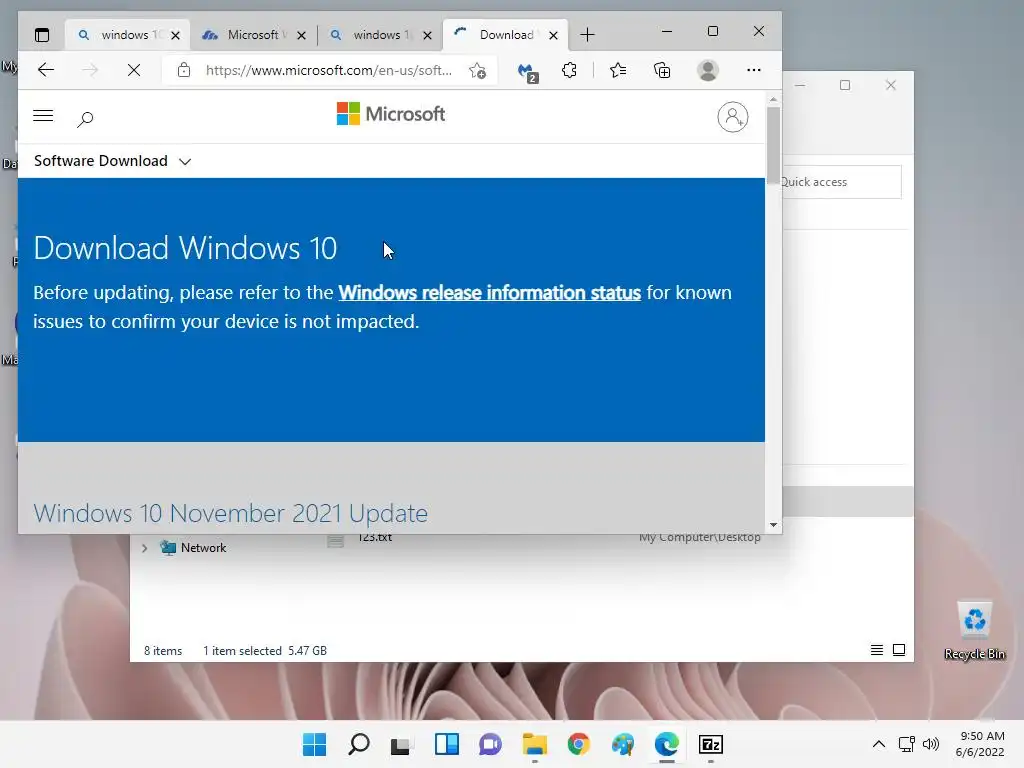The width and height of the screenshot is (1024, 768).
Task: Sign in with account icon on page
Action: (732, 117)
